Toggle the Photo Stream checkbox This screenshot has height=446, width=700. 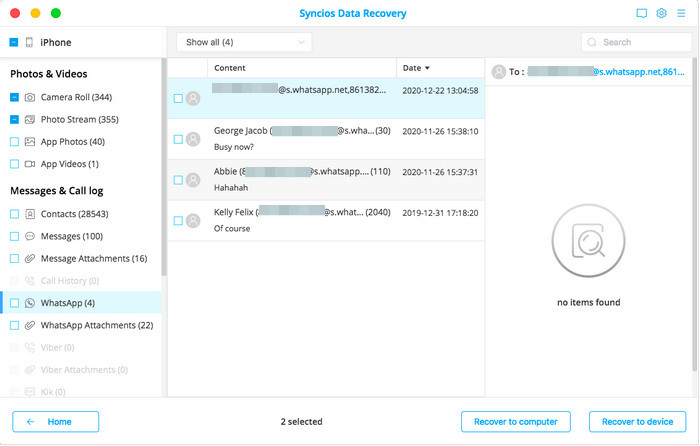(x=14, y=119)
